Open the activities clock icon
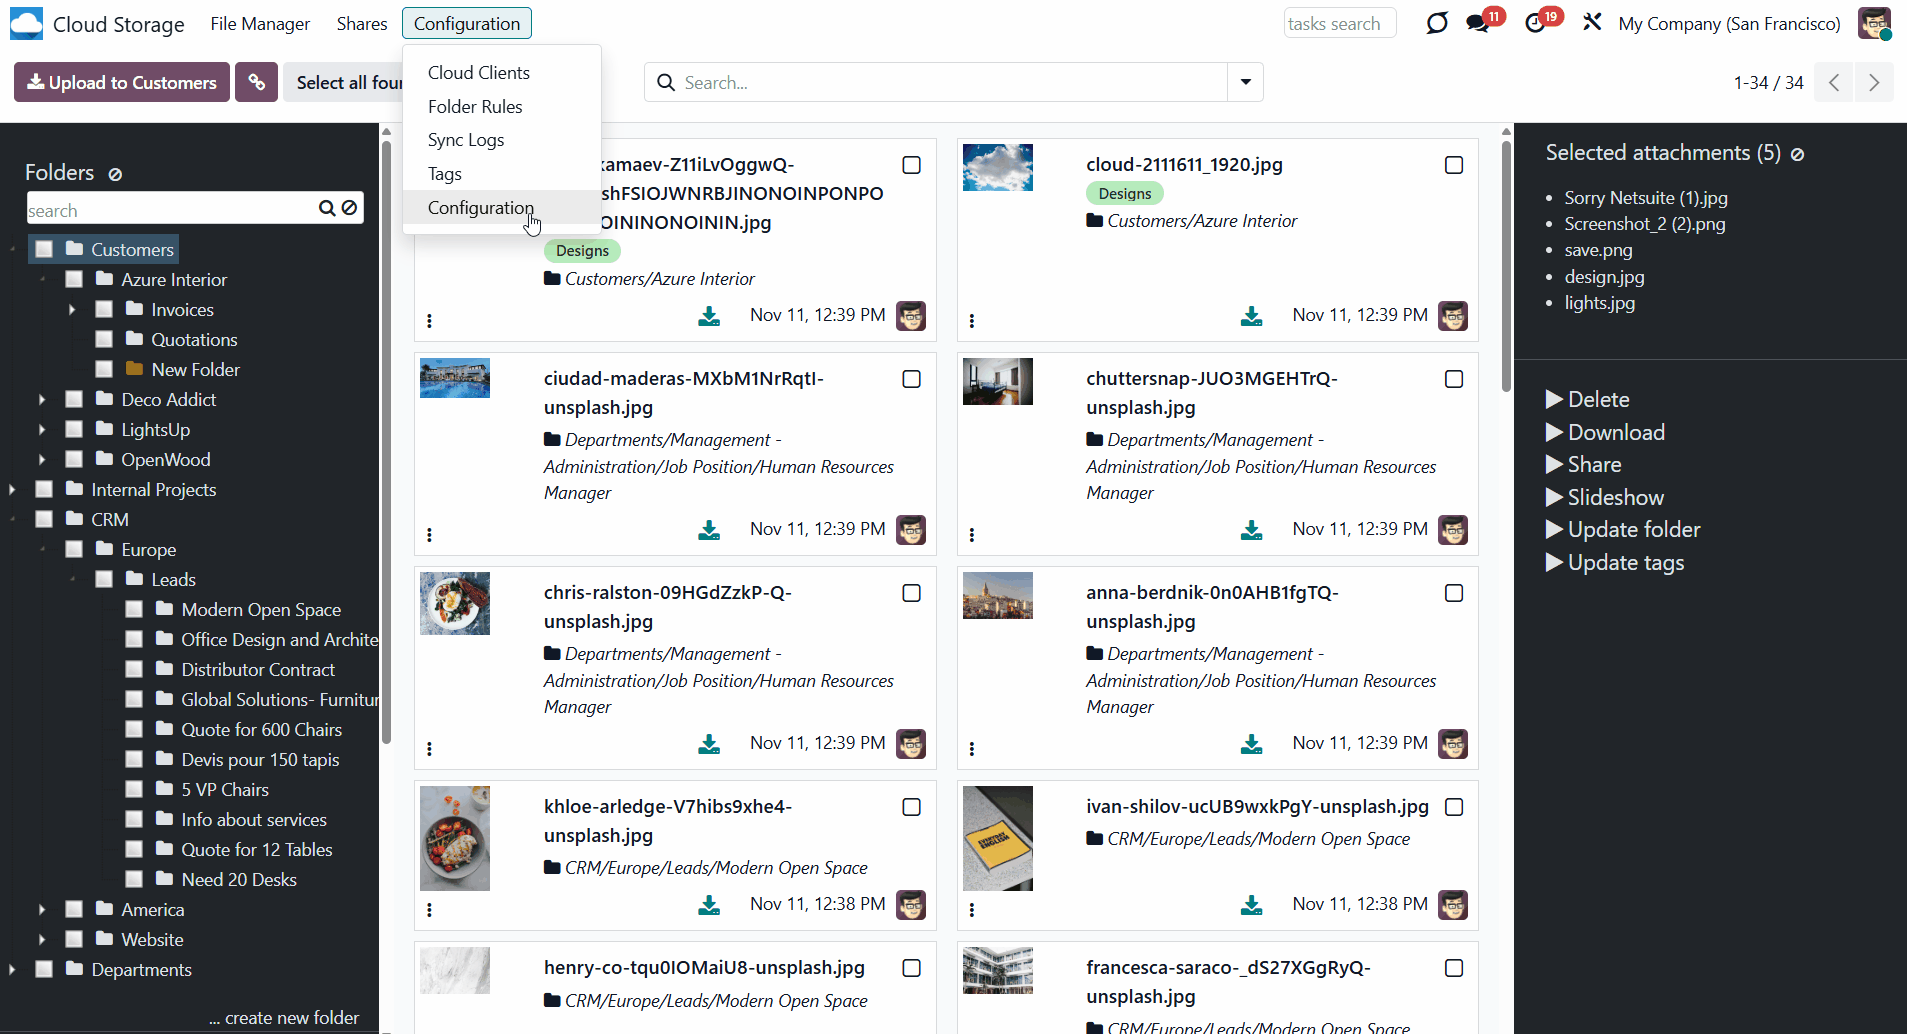The image size is (1907, 1034). tap(1535, 24)
